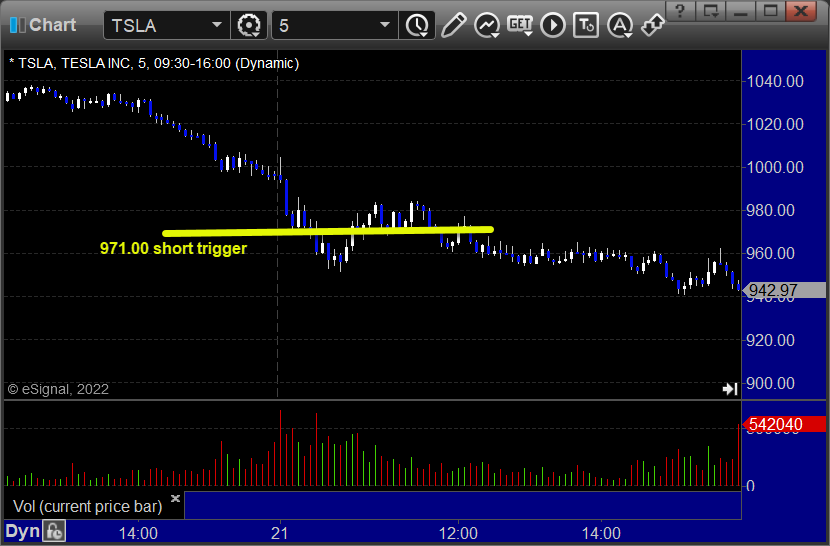Click the pop-out window button
The width and height of the screenshot is (830, 546).
(710, 11)
